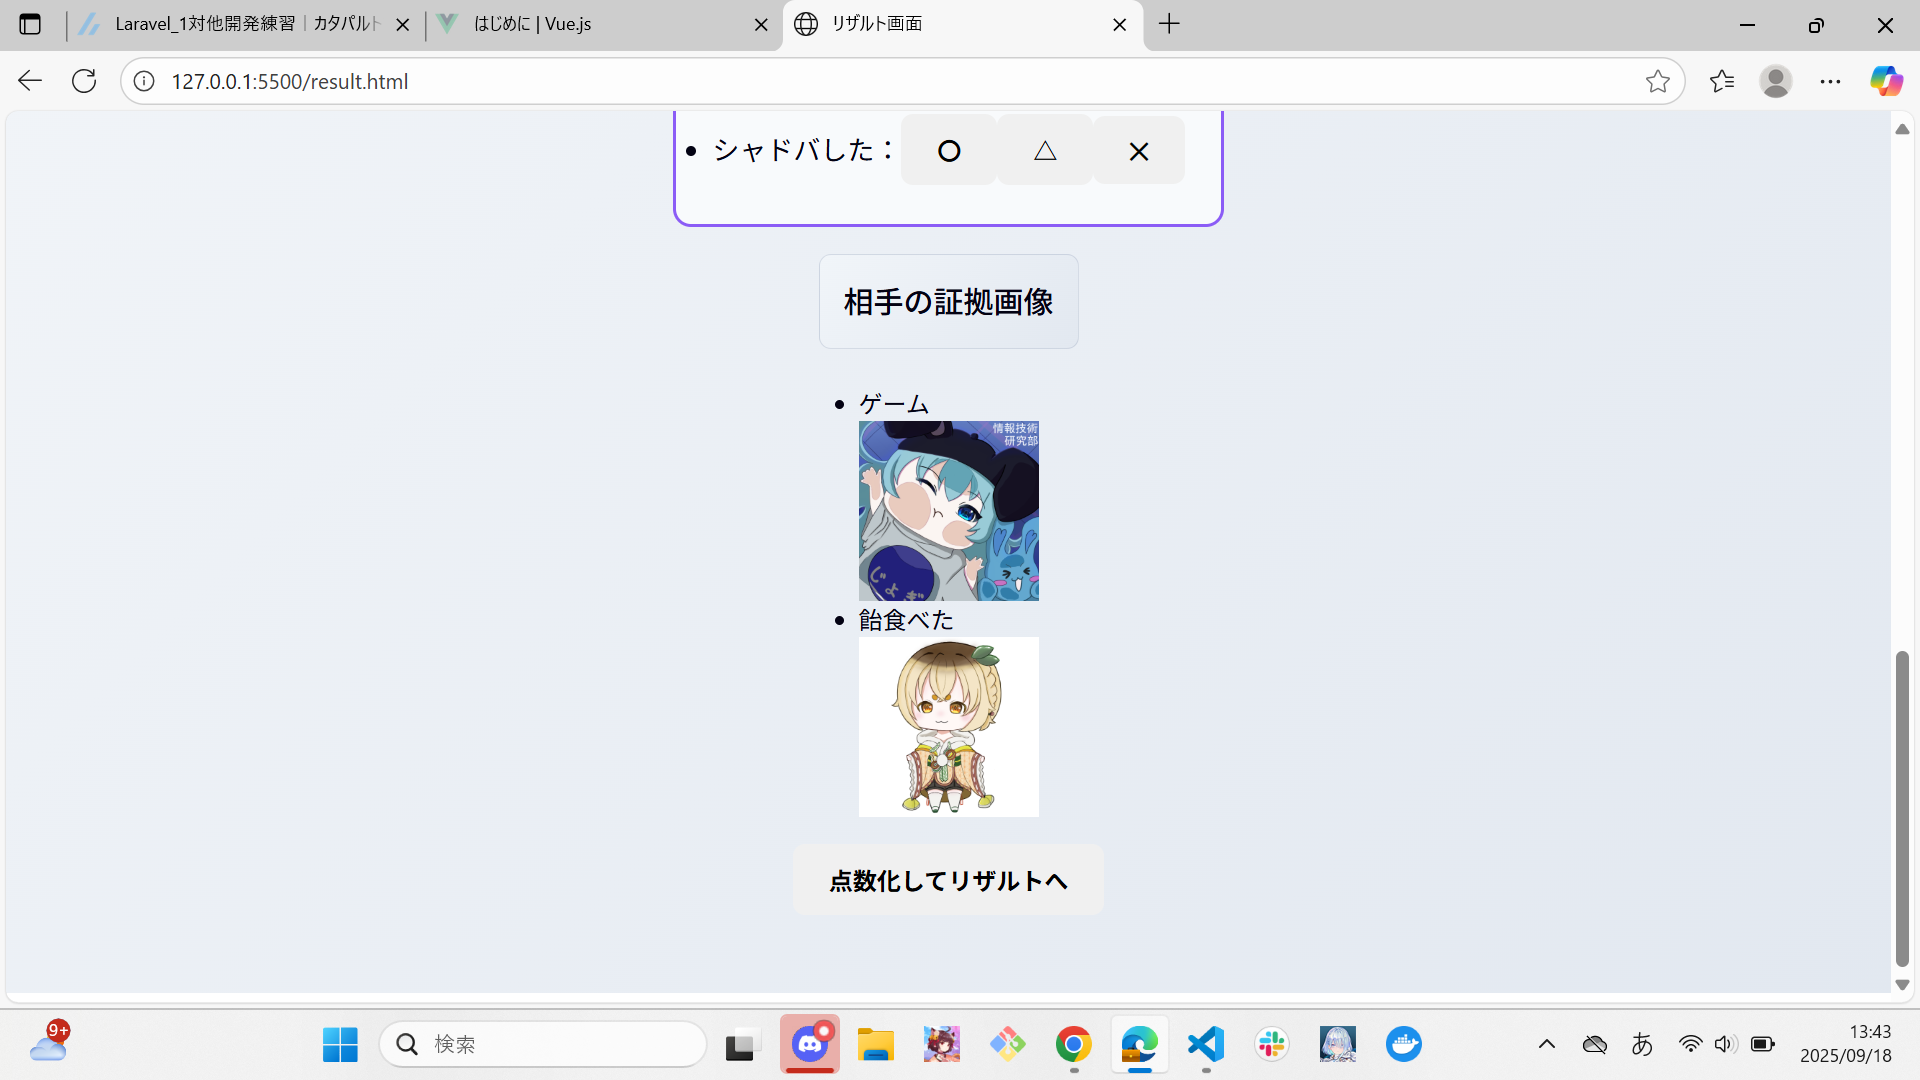Screen dimensions: 1920x1080
Task: Click 点数化してリザルトへ button
Action: point(948,880)
